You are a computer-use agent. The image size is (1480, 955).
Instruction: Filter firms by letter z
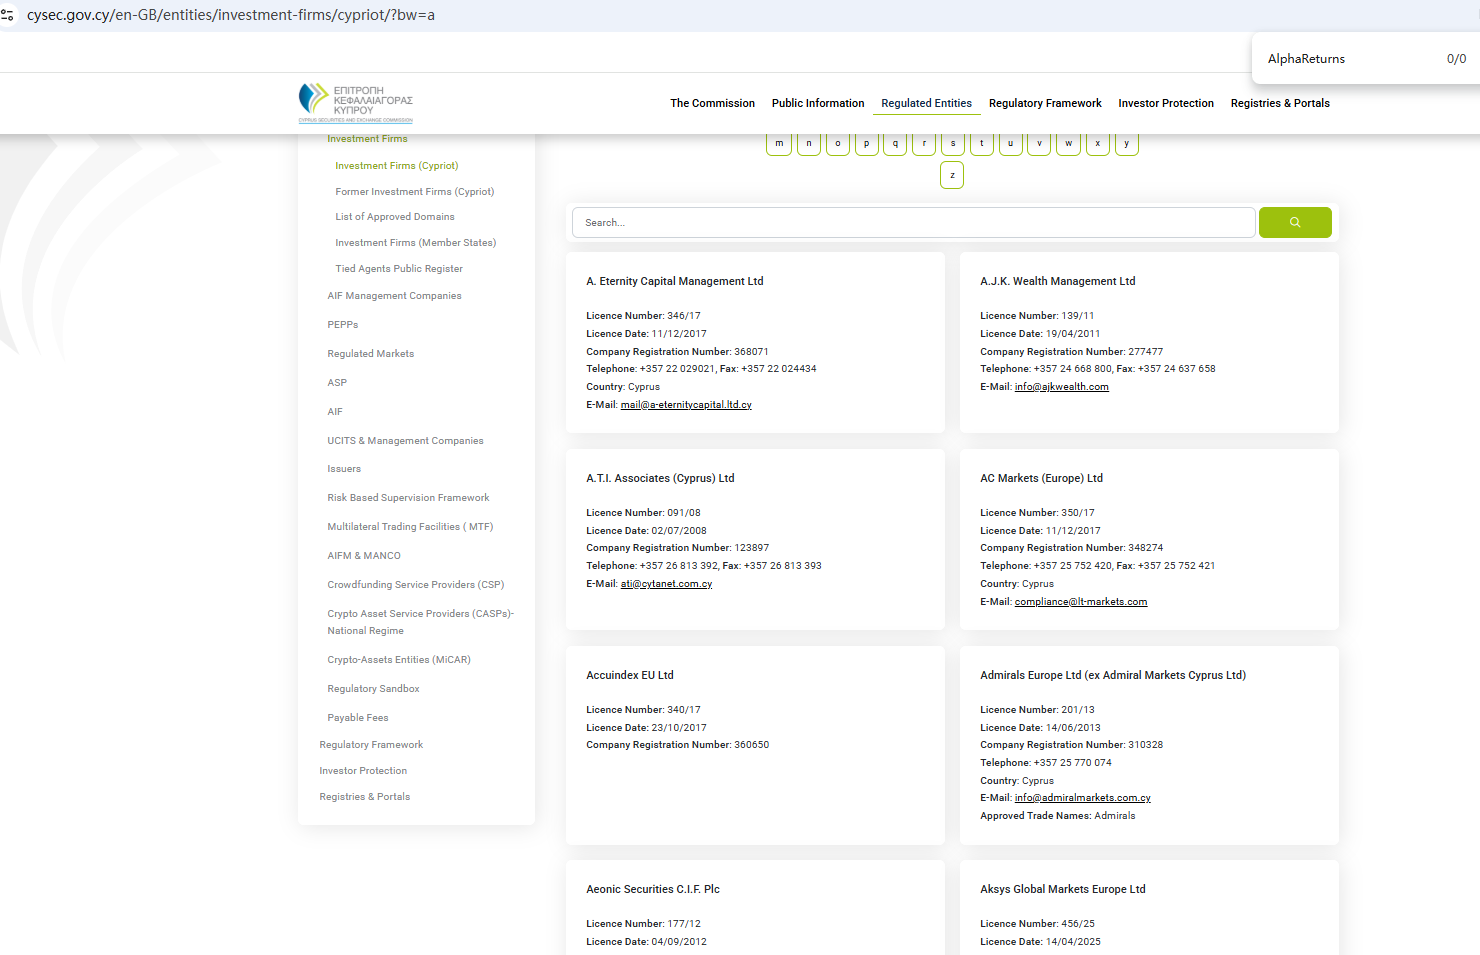pos(952,175)
